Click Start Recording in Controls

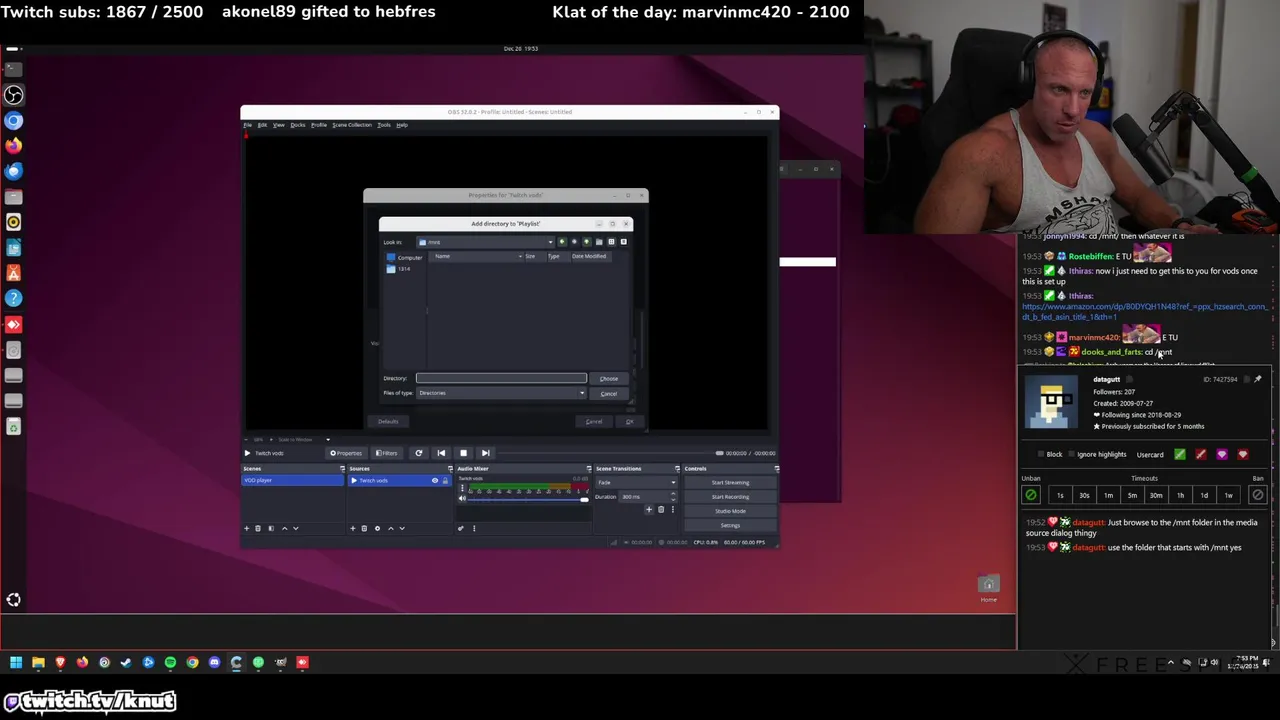(730, 497)
